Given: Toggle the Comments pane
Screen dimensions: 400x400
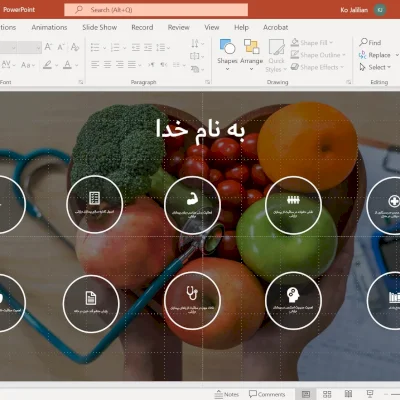Looking at the screenshot, I should click(267, 394).
